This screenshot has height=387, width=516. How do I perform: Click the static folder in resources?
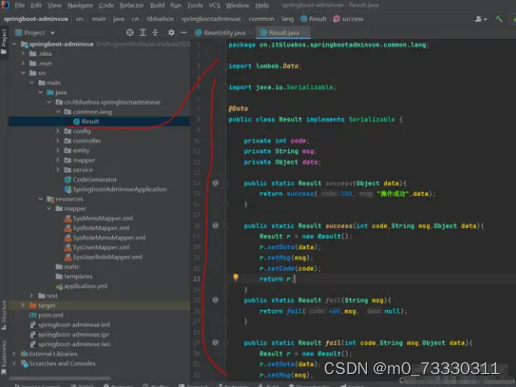pyautogui.click(x=68, y=267)
